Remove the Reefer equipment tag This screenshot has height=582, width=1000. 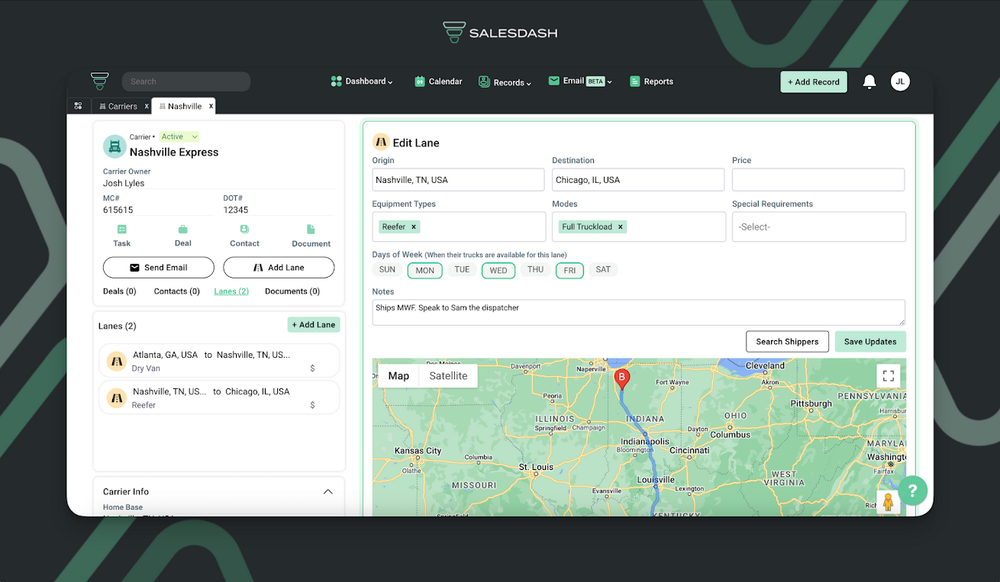413,227
